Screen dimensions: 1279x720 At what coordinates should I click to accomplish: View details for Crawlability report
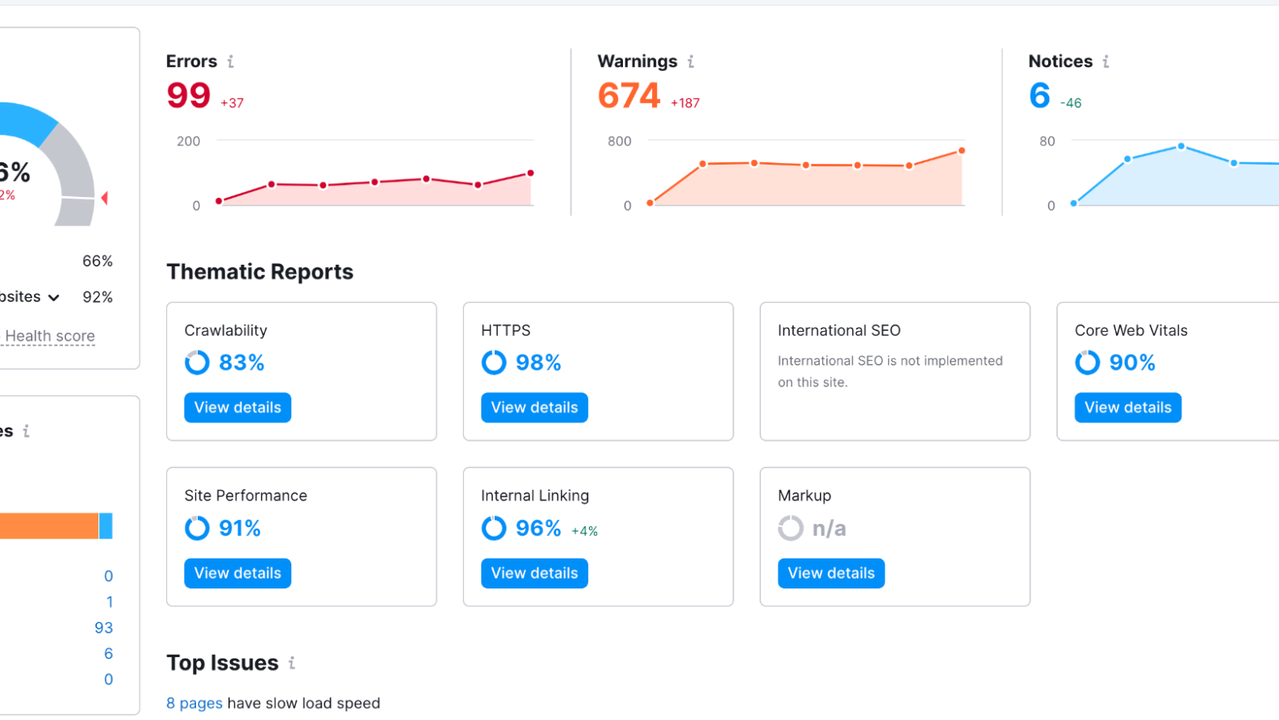(x=237, y=407)
